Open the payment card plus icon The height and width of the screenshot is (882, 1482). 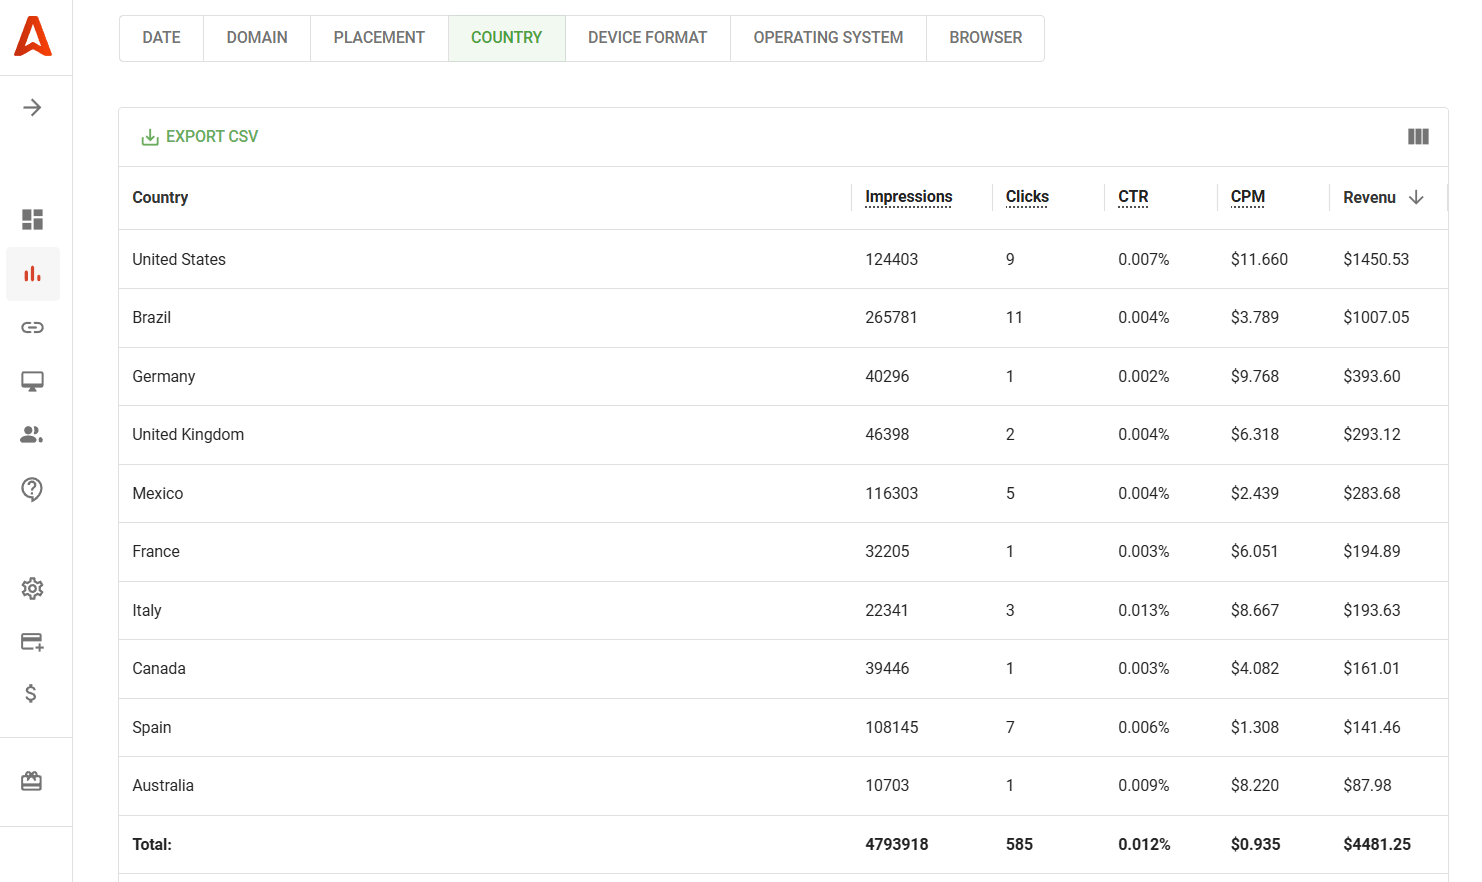coord(32,641)
